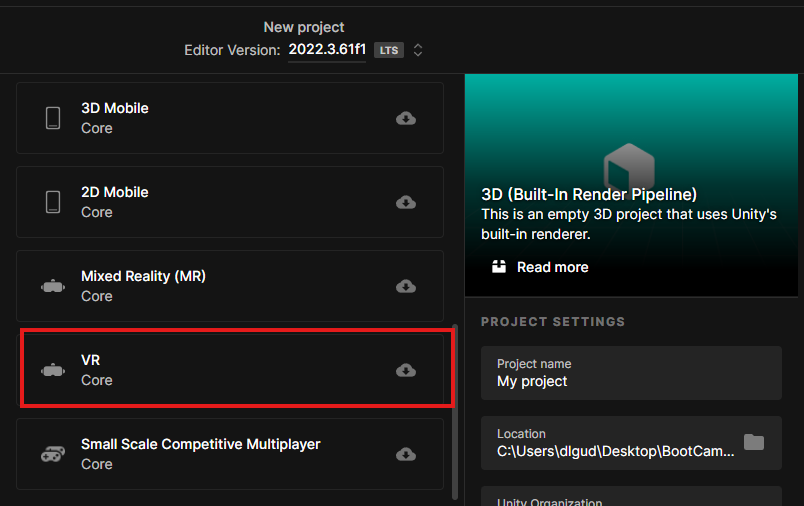Click the 3D Mobile phone icon
This screenshot has width=804, height=506.
53,118
